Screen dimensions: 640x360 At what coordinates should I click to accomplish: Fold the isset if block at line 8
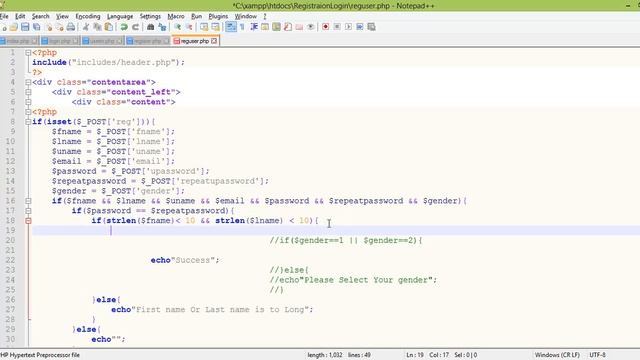click(28, 122)
